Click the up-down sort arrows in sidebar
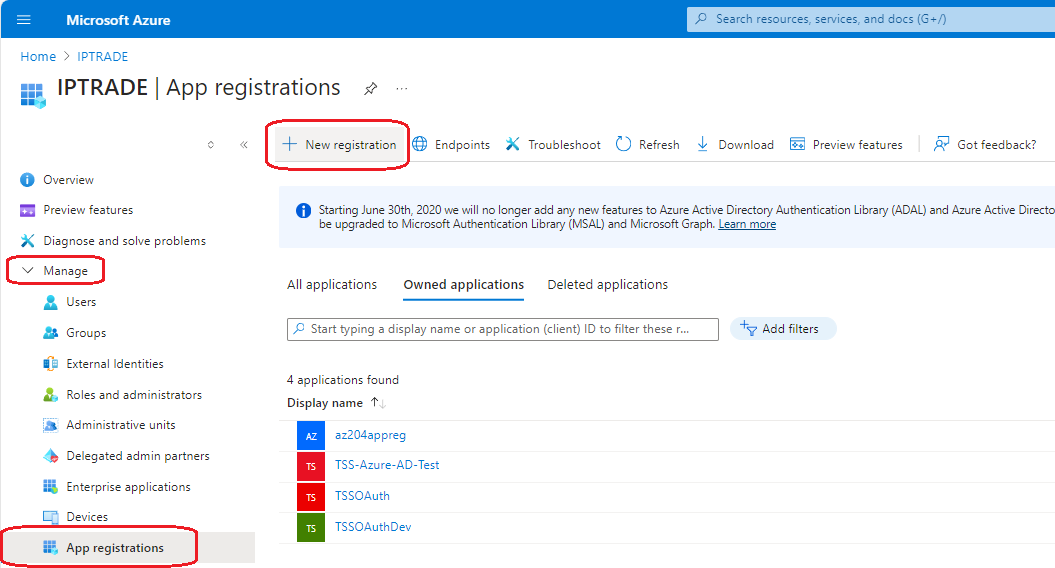Screen dimensions: 1055x568 click(x=211, y=145)
